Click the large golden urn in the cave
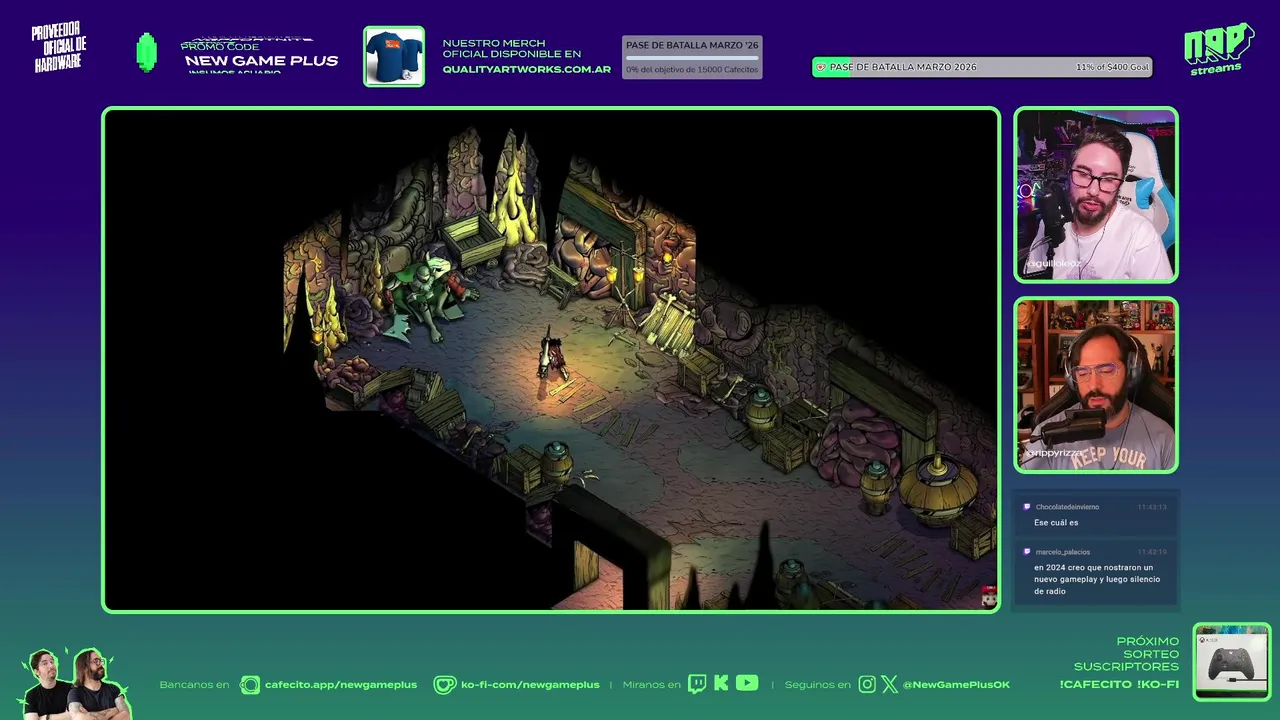The height and width of the screenshot is (720, 1280). [x=938, y=489]
